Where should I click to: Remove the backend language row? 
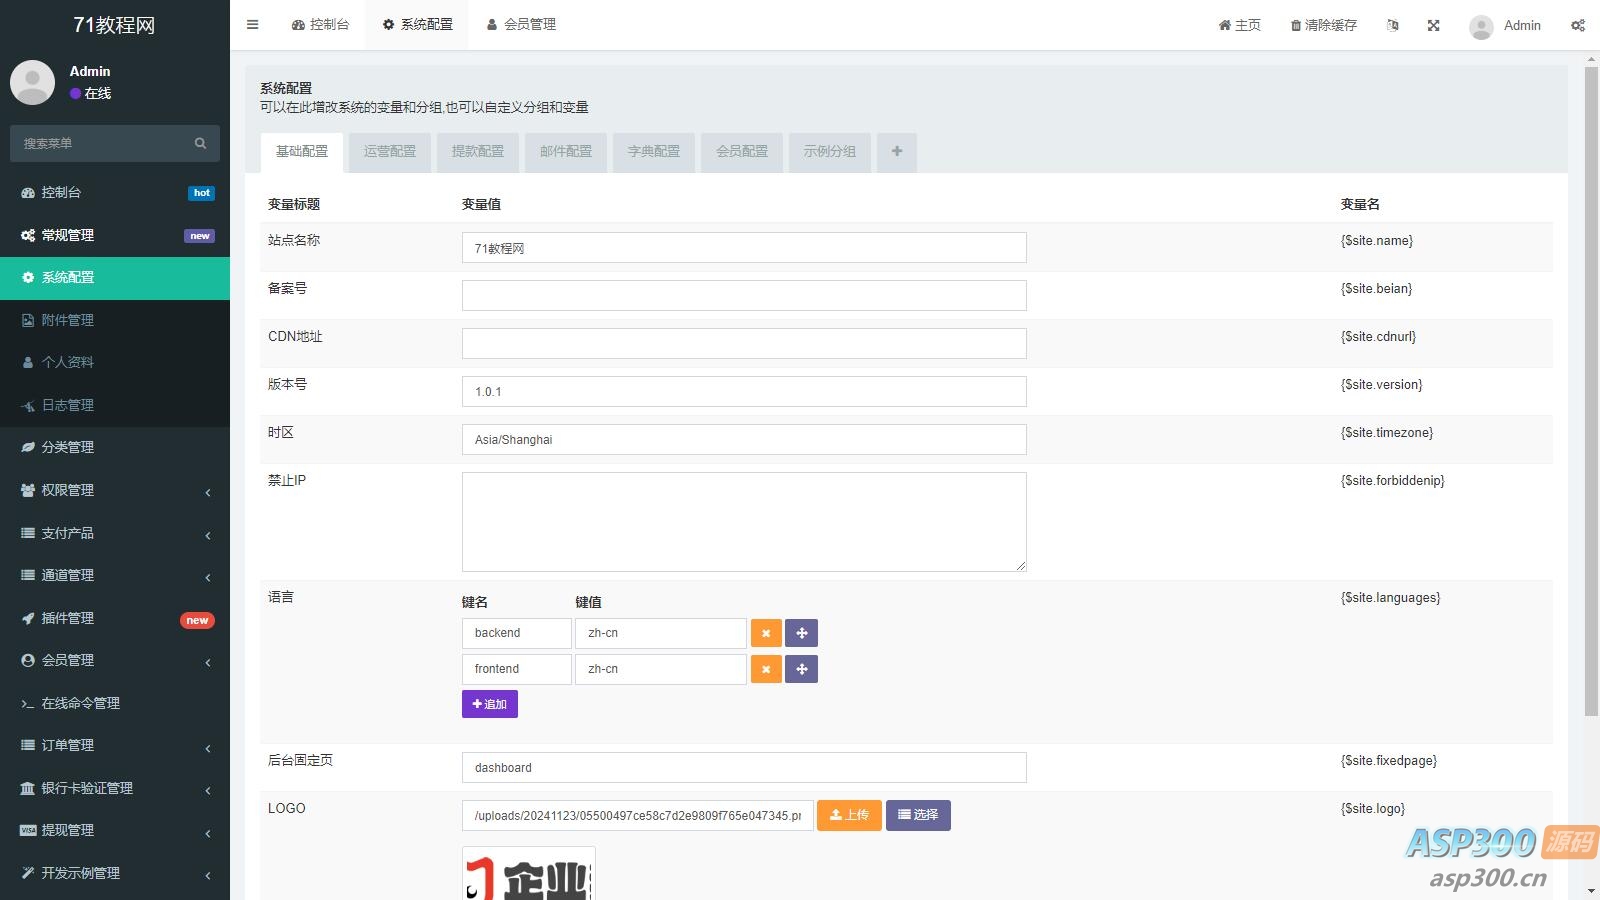[x=766, y=633]
